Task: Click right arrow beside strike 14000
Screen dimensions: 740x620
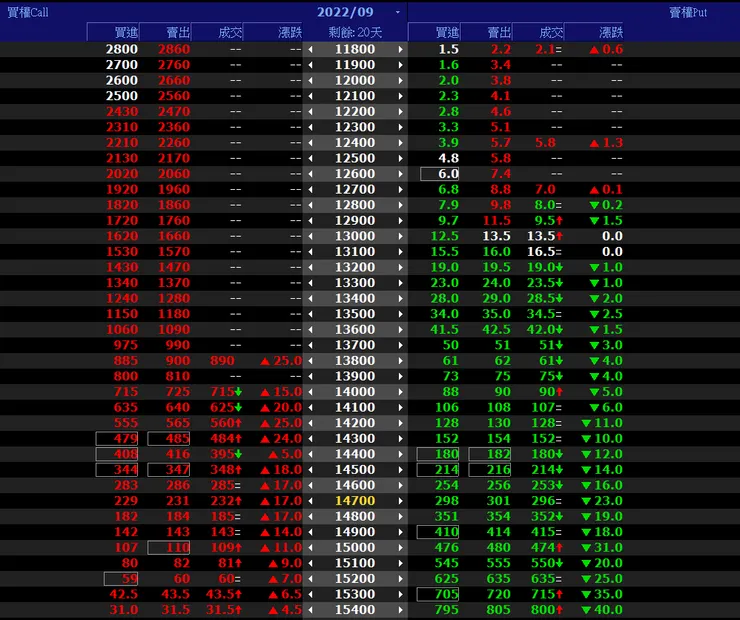Action: pyautogui.click(x=401, y=392)
